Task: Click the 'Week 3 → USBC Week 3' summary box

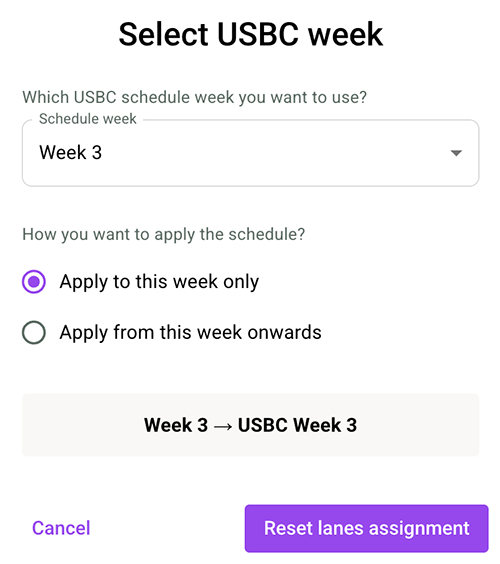Action: 250,425
